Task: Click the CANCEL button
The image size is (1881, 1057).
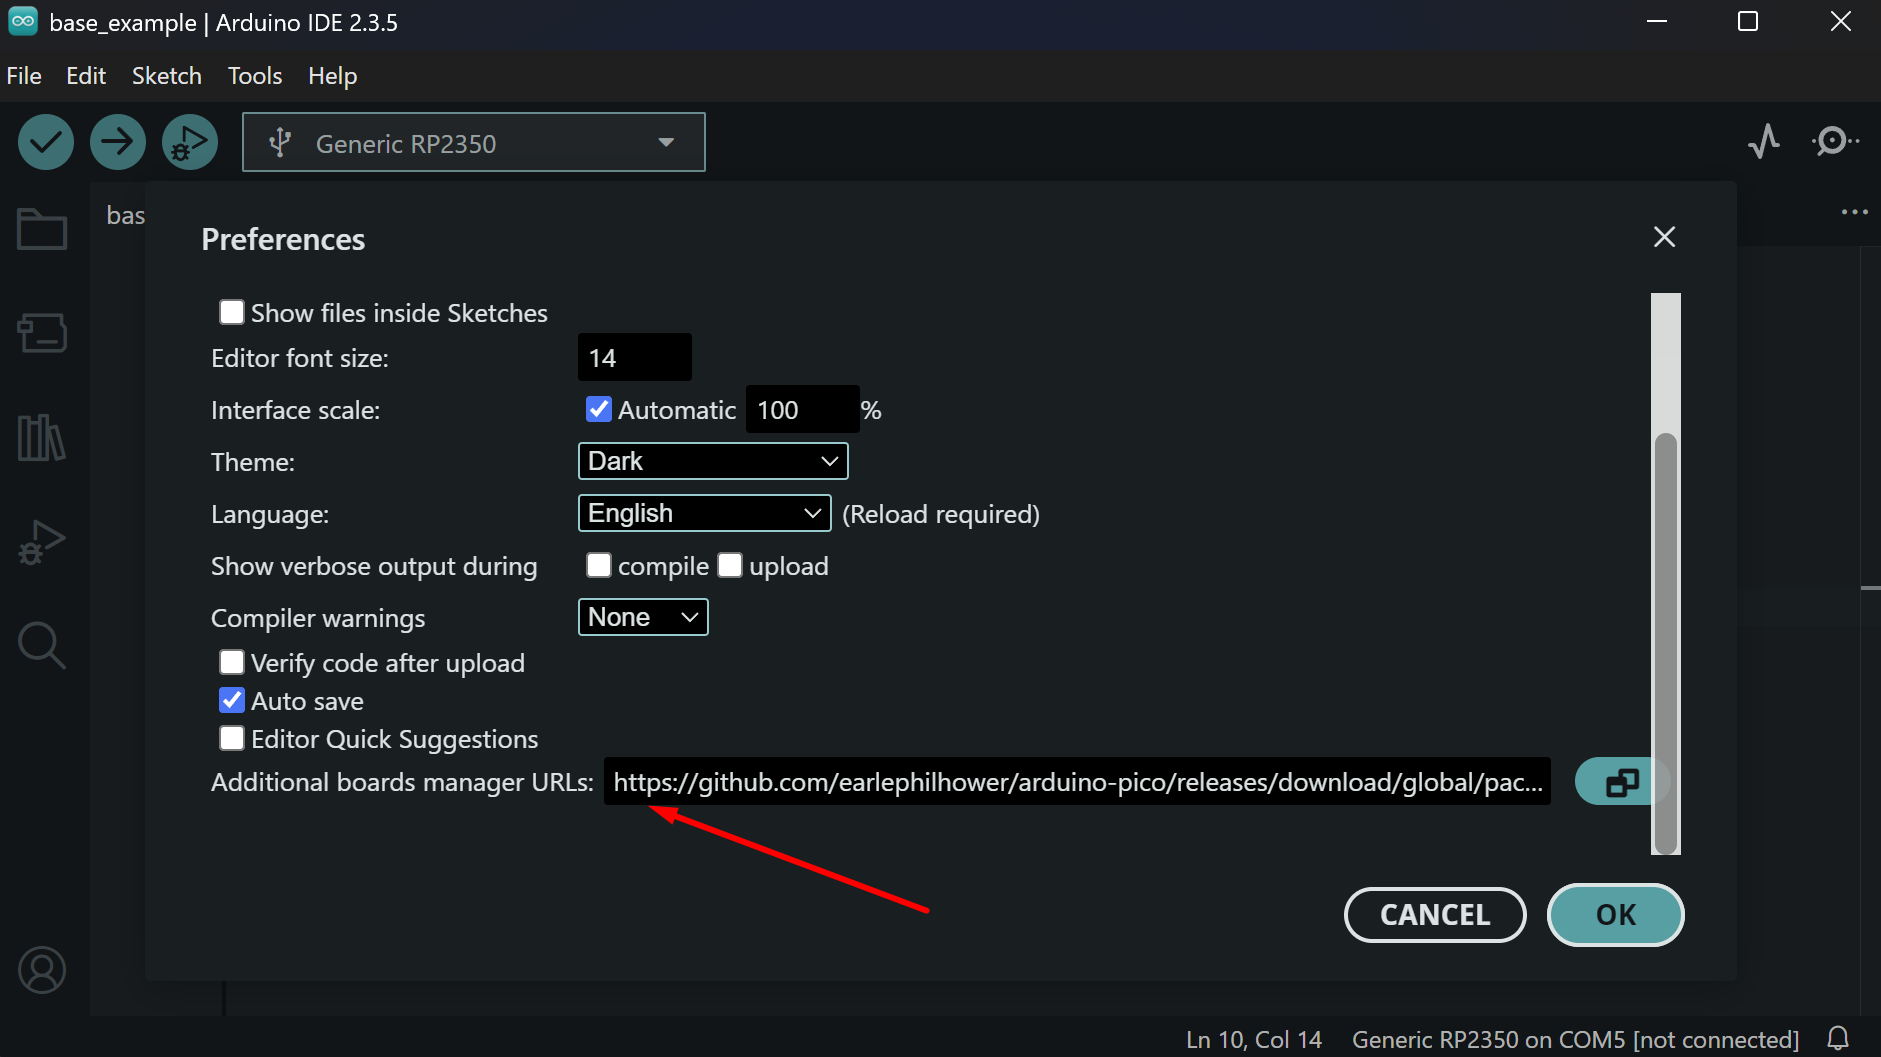Action: click(1434, 915)
